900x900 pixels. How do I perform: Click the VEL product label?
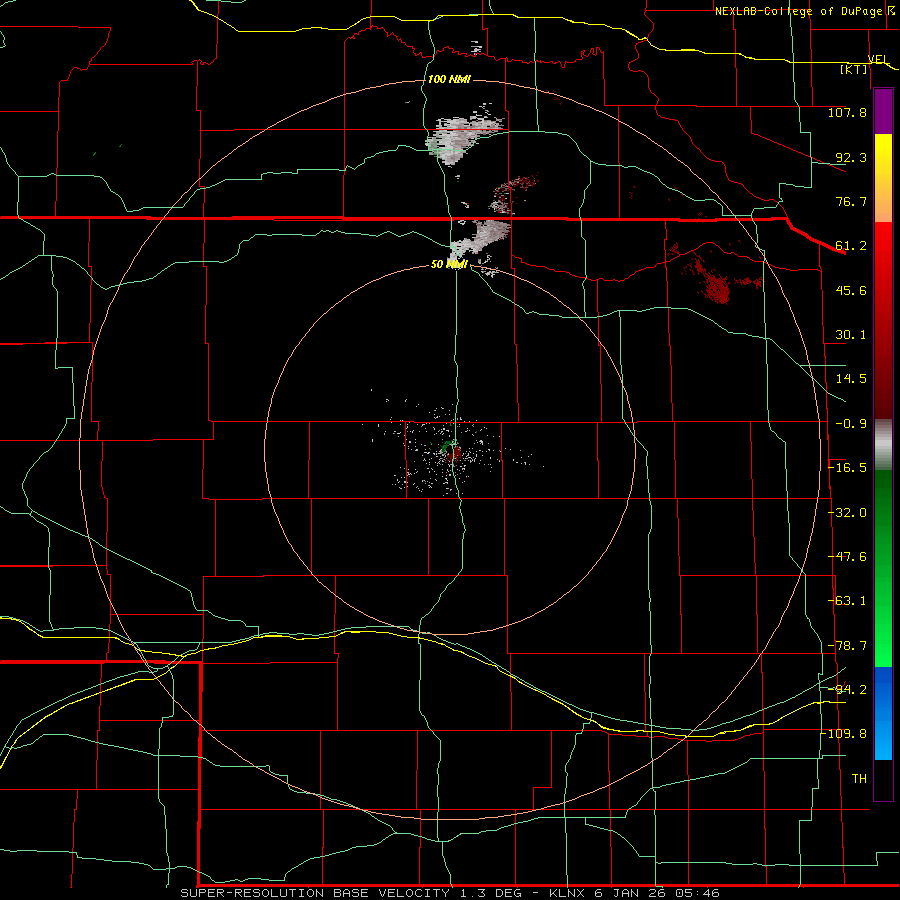coord(877,59)
